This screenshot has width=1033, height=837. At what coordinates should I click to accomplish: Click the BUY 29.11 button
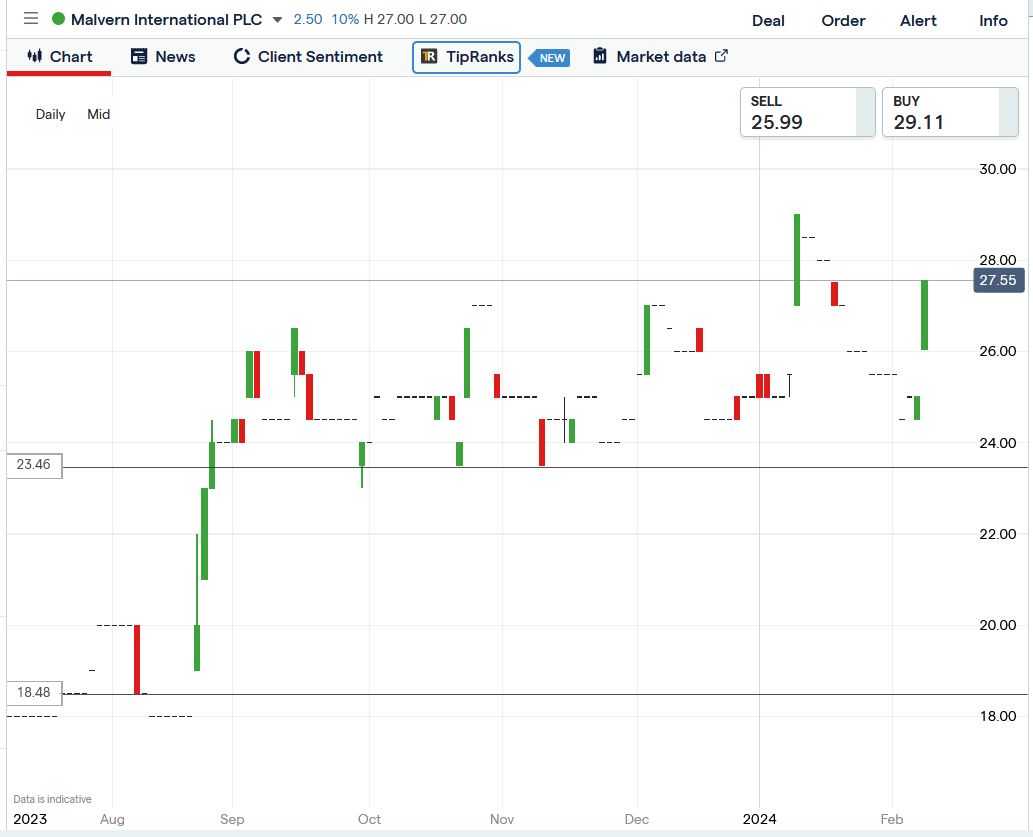pyautogui.click(x=950, y=112)
